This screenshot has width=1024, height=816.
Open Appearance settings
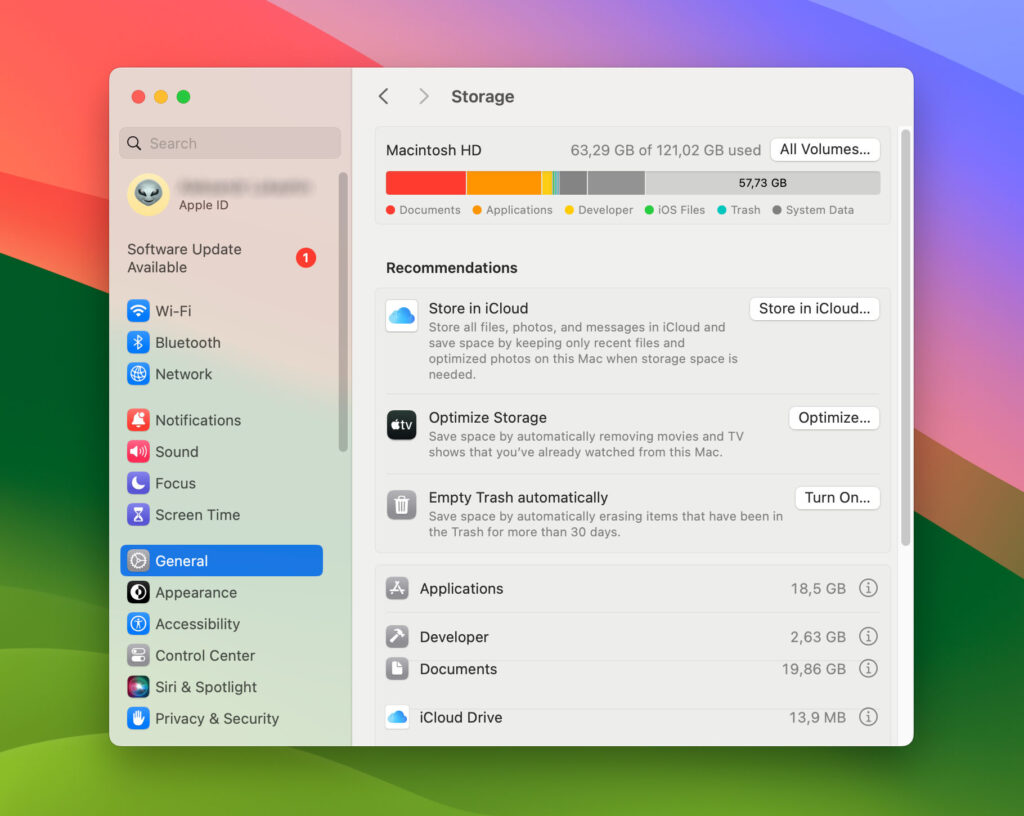(194, 592)
